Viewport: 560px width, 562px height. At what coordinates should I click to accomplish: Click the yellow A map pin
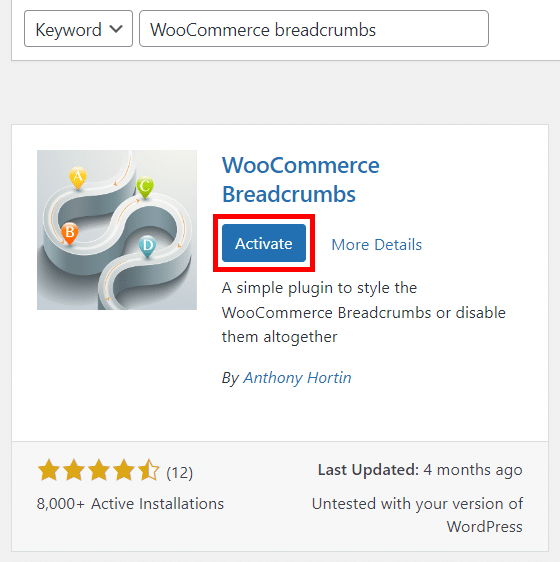tap(78, 177)
